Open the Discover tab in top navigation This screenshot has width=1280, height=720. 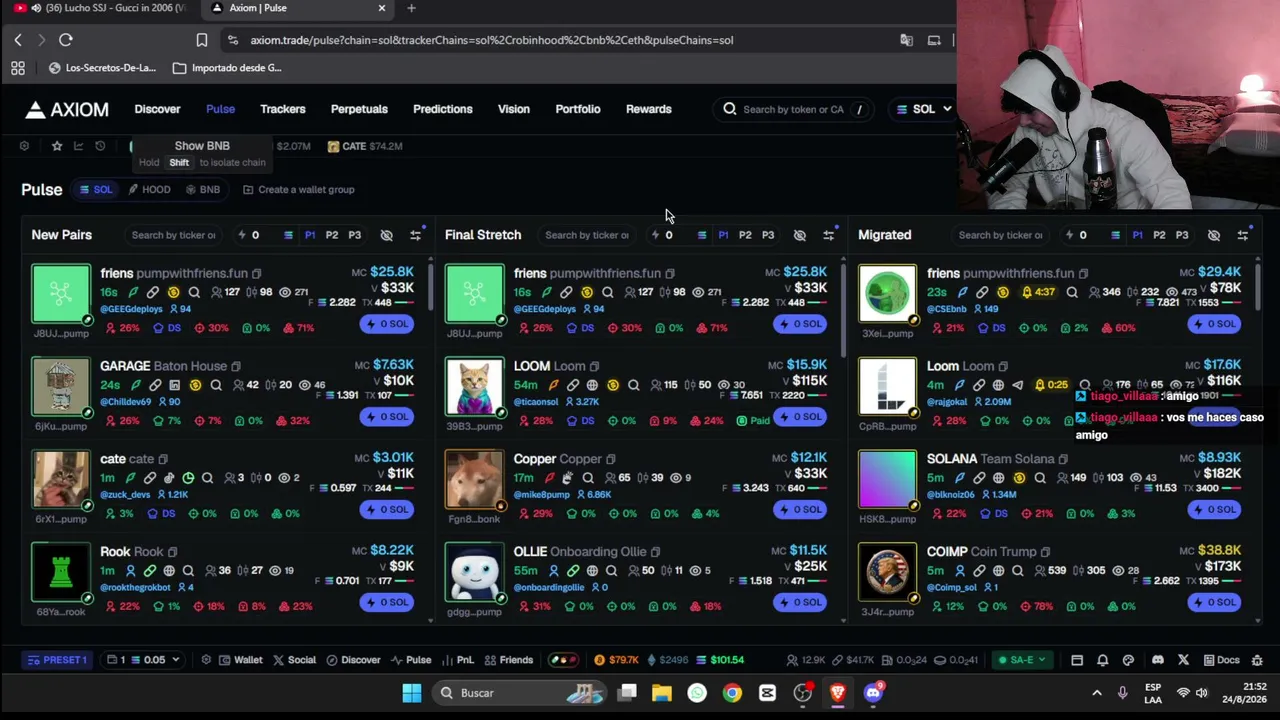157,109
